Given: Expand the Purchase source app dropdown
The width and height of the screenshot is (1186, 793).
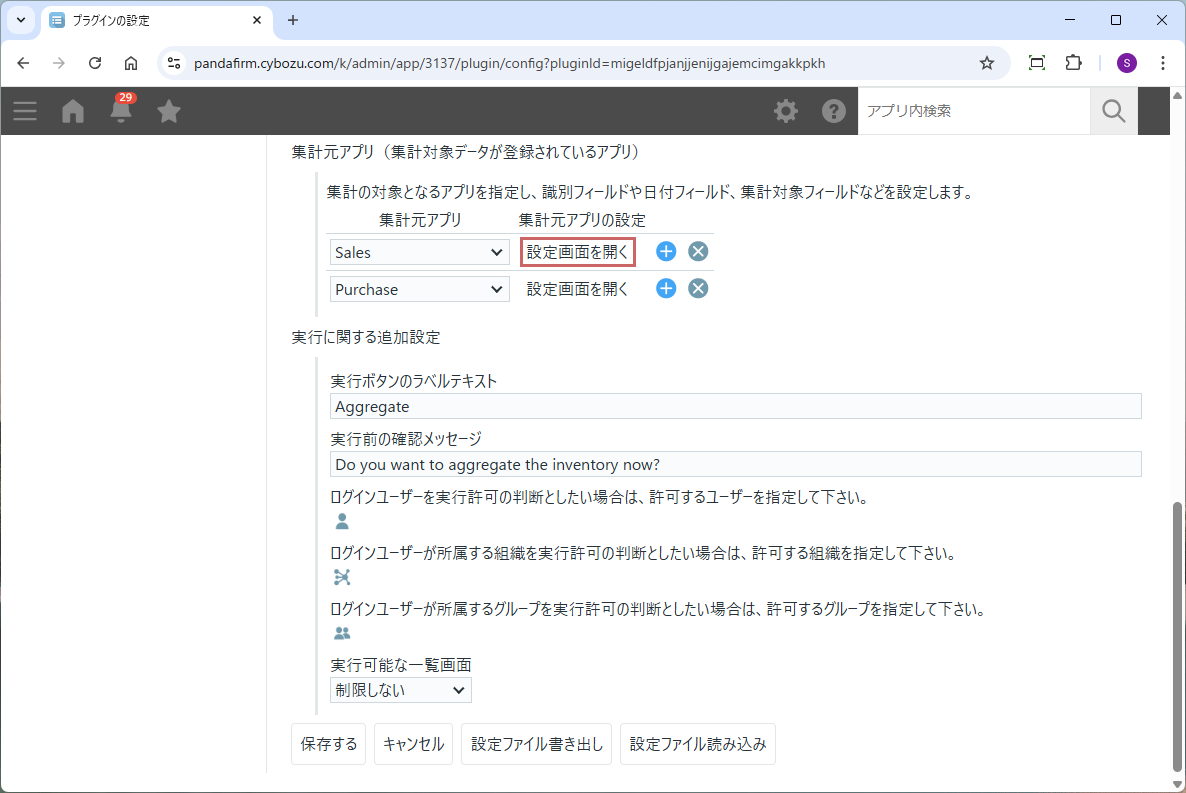Looking at the screenshot, I should [419, 290].
